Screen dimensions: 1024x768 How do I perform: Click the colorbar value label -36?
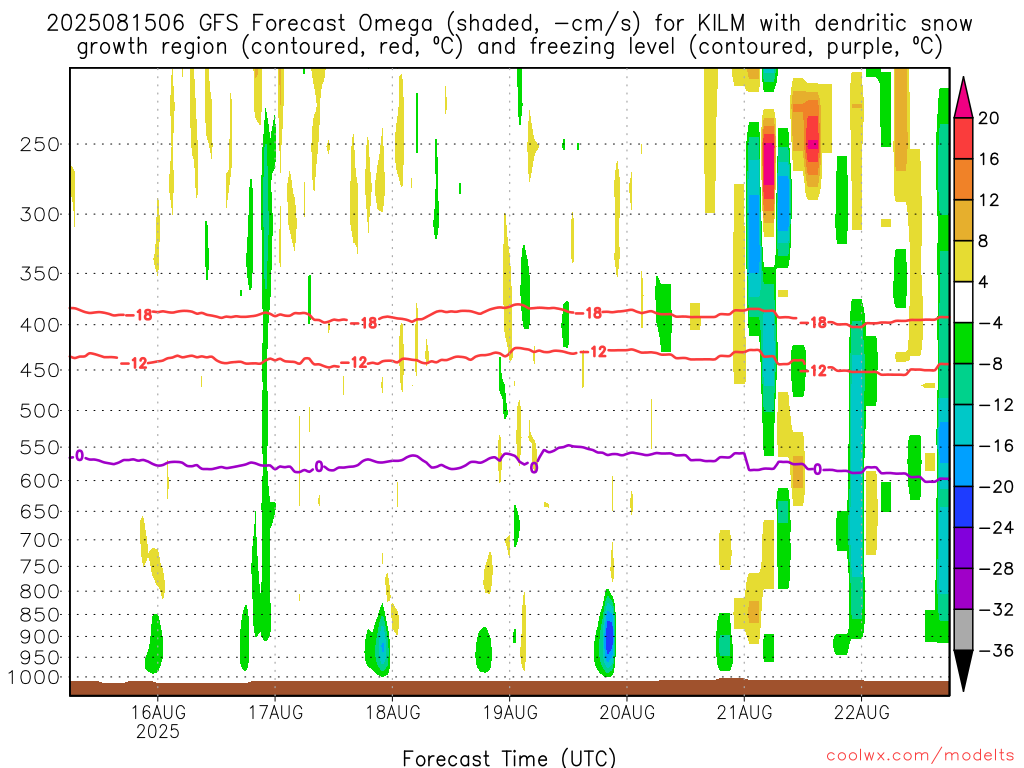click(996, 650)
